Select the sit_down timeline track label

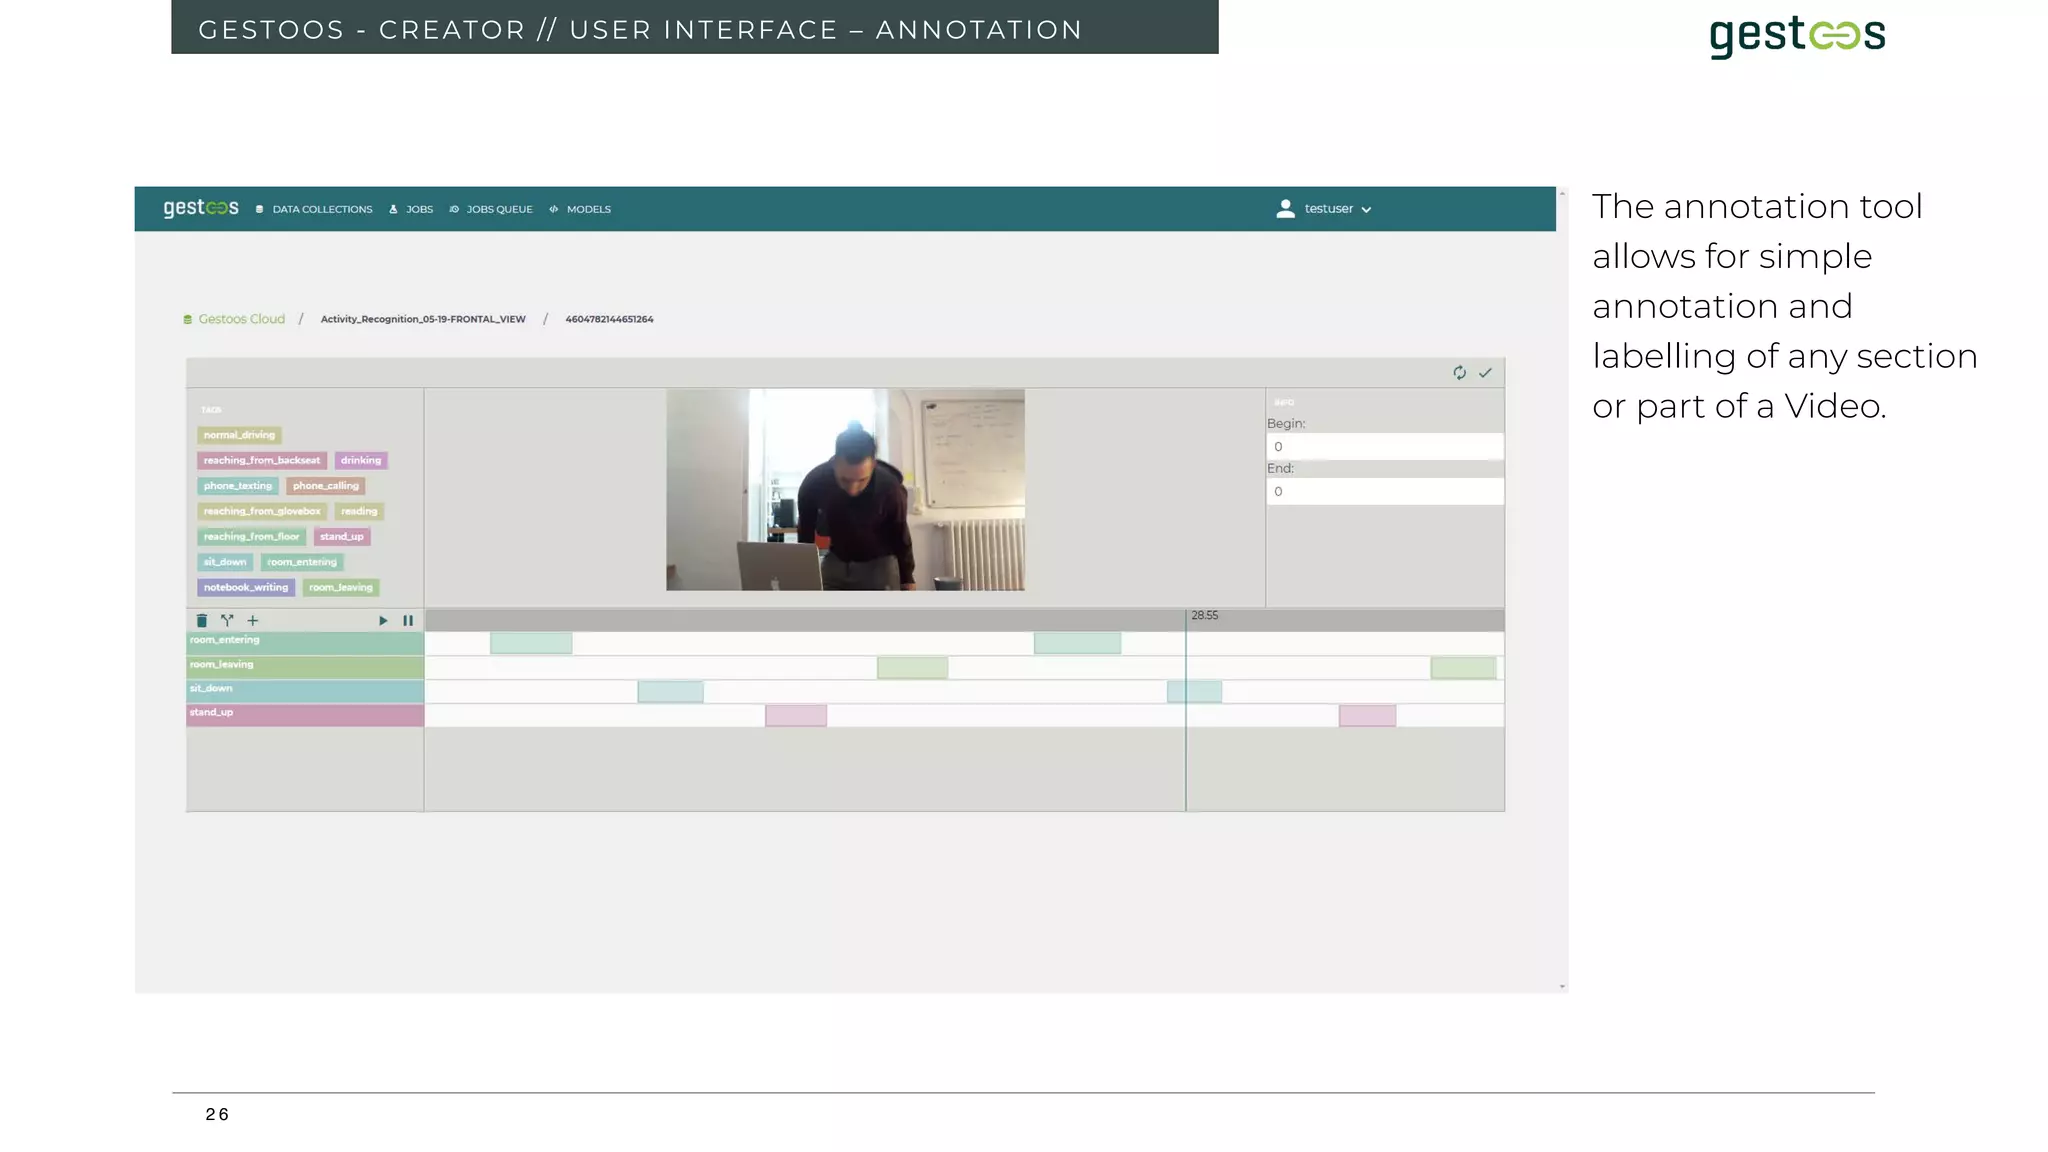click(x=305, y=691)
